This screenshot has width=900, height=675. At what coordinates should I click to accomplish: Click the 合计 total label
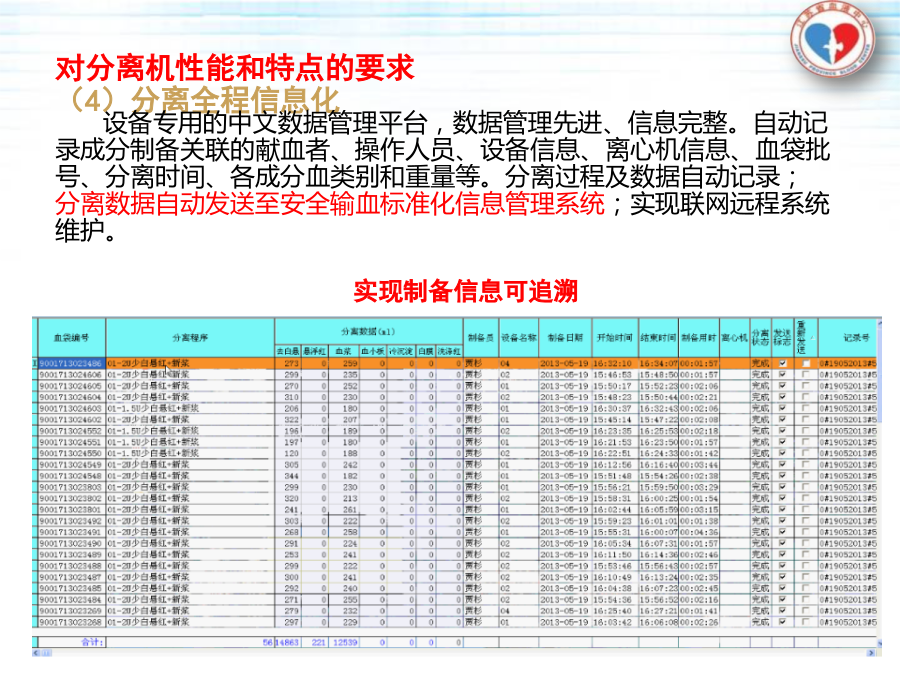[92, 642]
